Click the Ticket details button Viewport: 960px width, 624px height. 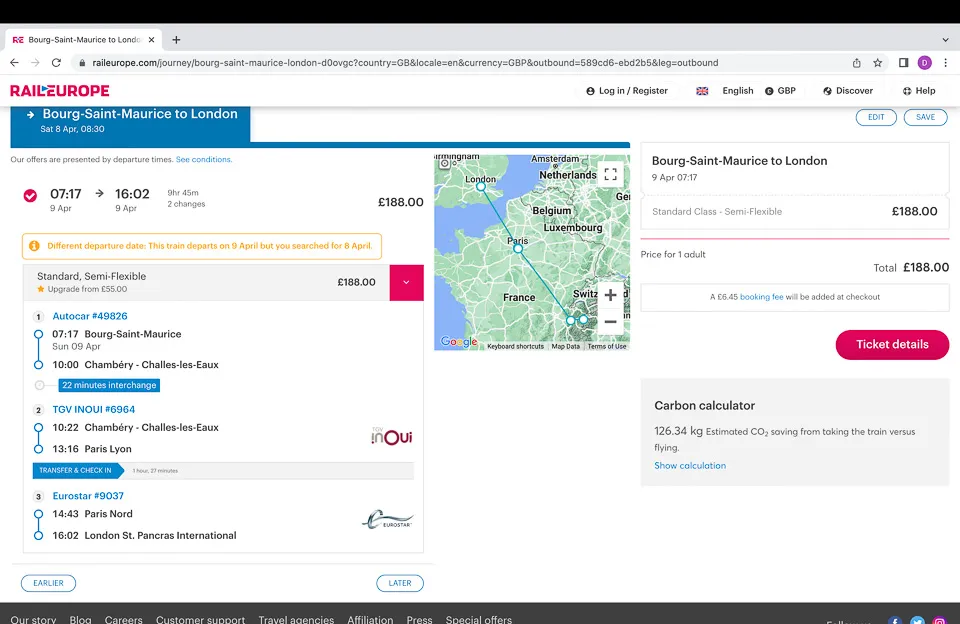point(892,344)
